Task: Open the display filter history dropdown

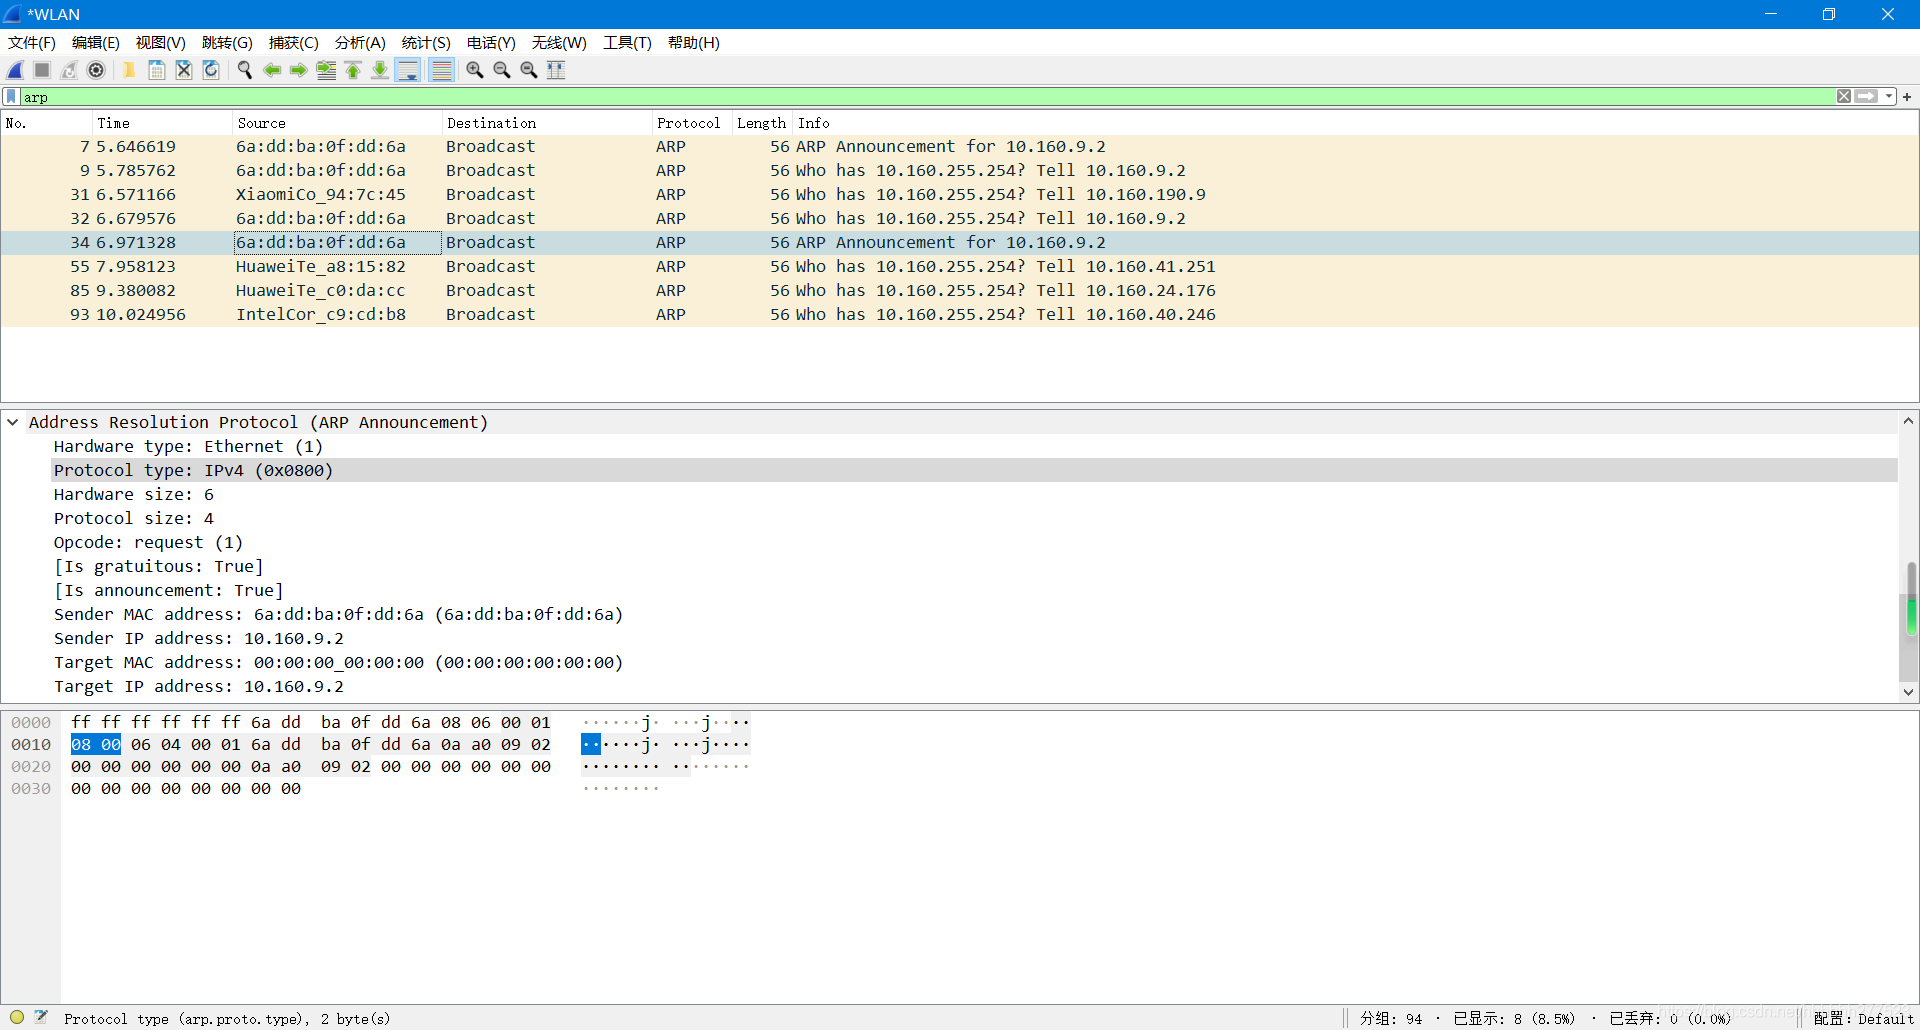Action: click(1889, 97)
